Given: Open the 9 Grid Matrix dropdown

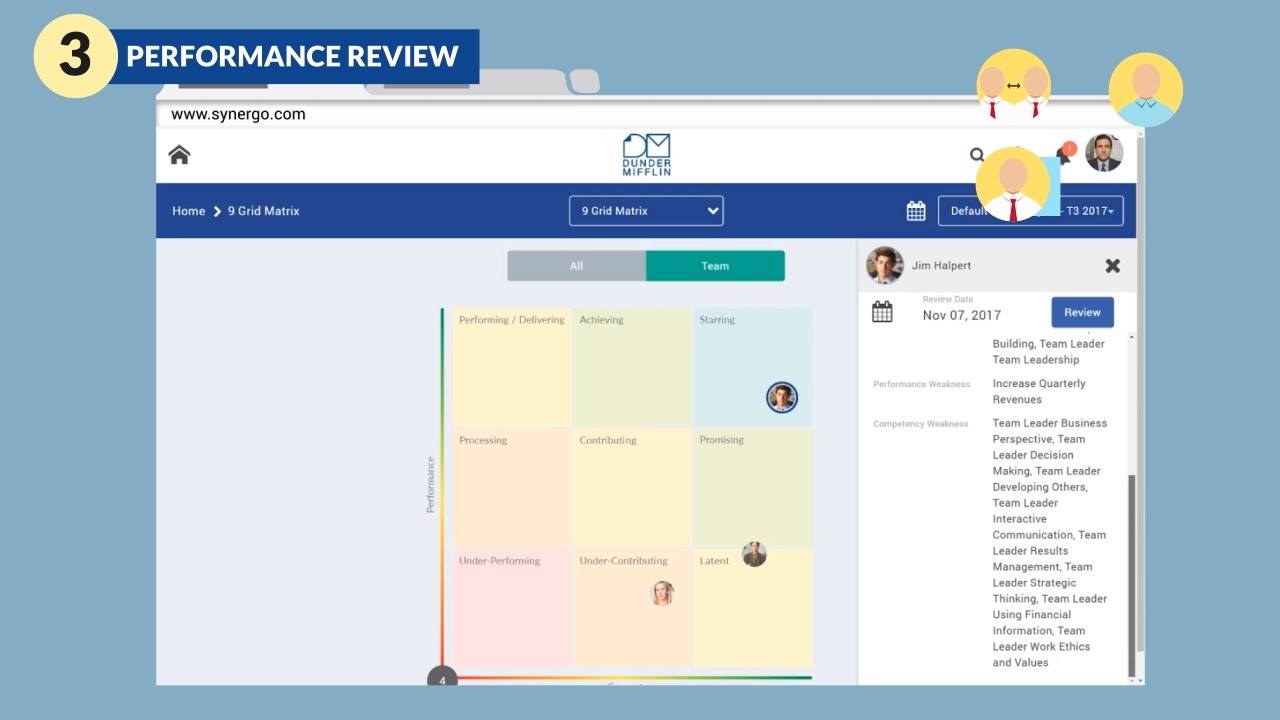Looking at the screenshot, I should 646,211.
